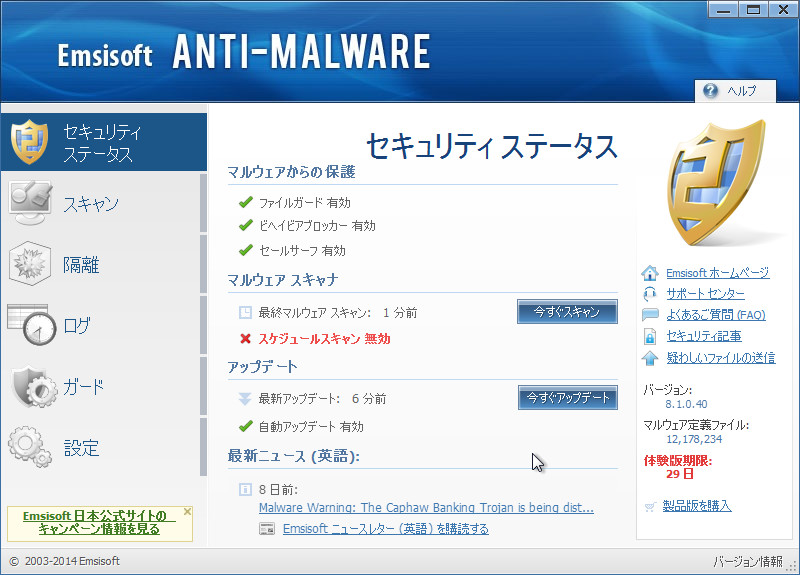This screenshot has width=800, height=575.
Task: Open the 設定 section in sidebar
Action: pos(104,447)
